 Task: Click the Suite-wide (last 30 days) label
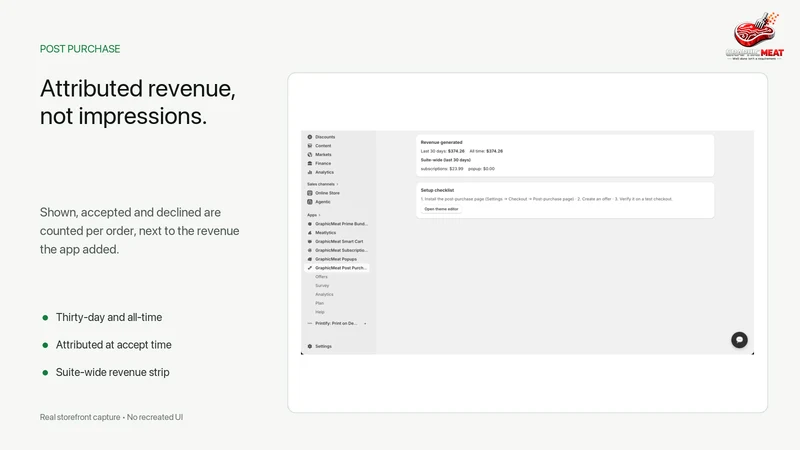445,160
